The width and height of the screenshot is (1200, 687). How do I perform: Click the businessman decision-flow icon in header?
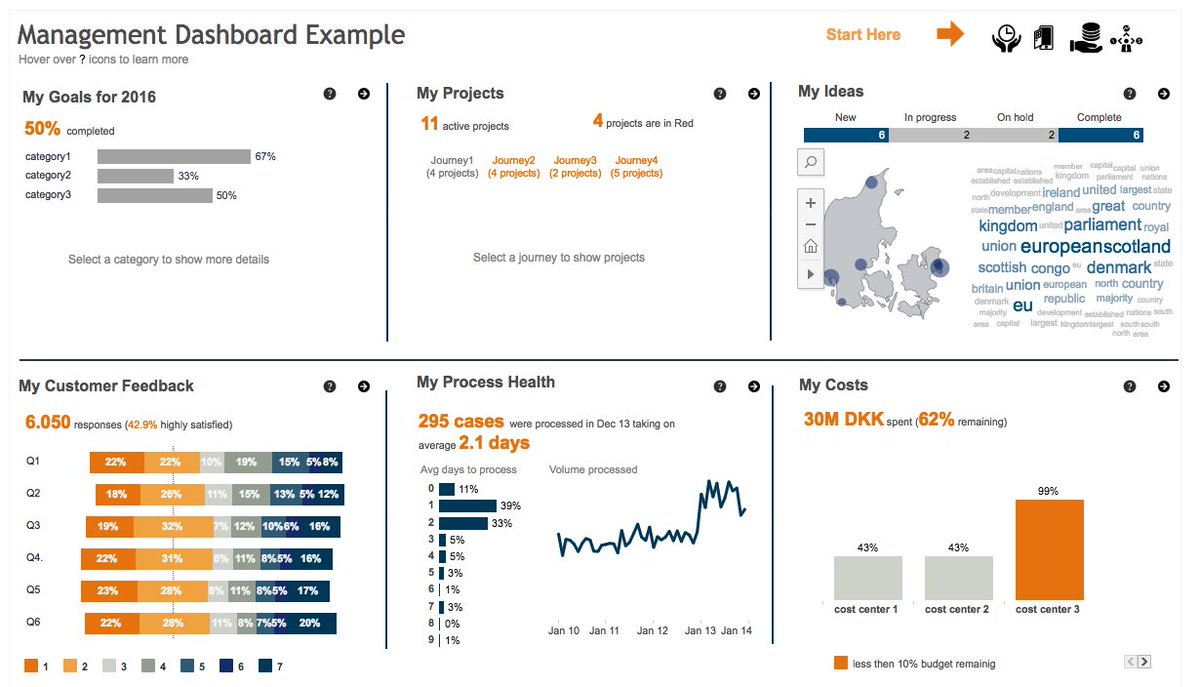(x=1127, y=38)
